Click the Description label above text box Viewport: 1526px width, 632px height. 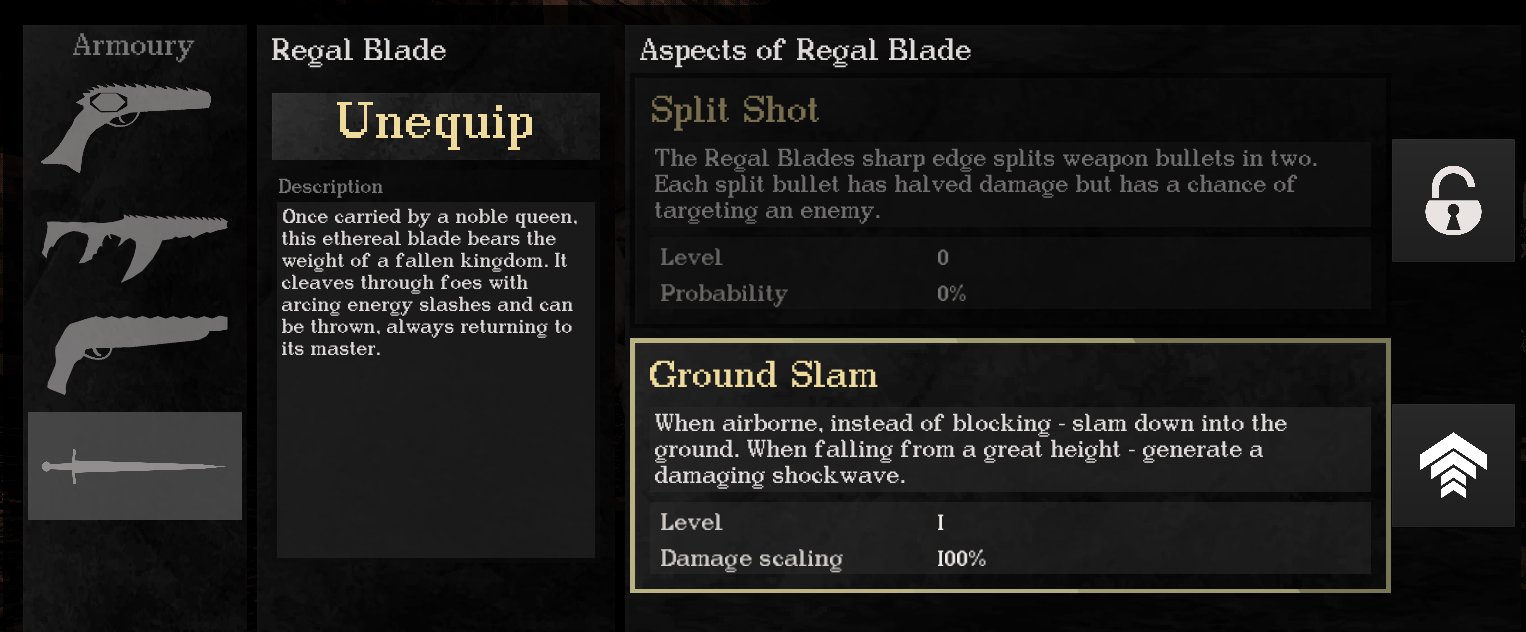pos(330,187)
